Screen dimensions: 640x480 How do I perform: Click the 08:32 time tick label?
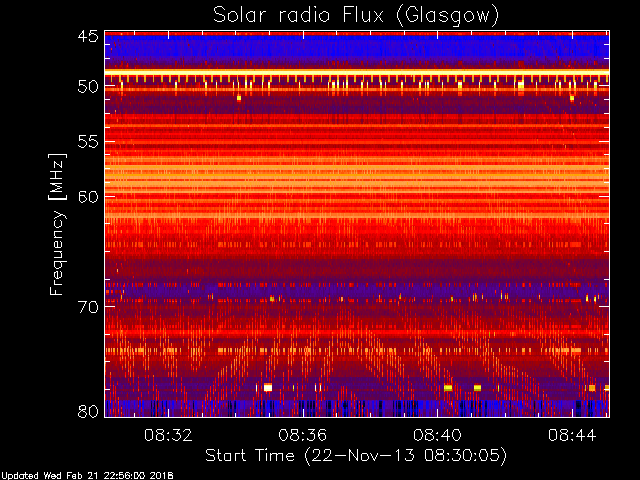point(168,436)
